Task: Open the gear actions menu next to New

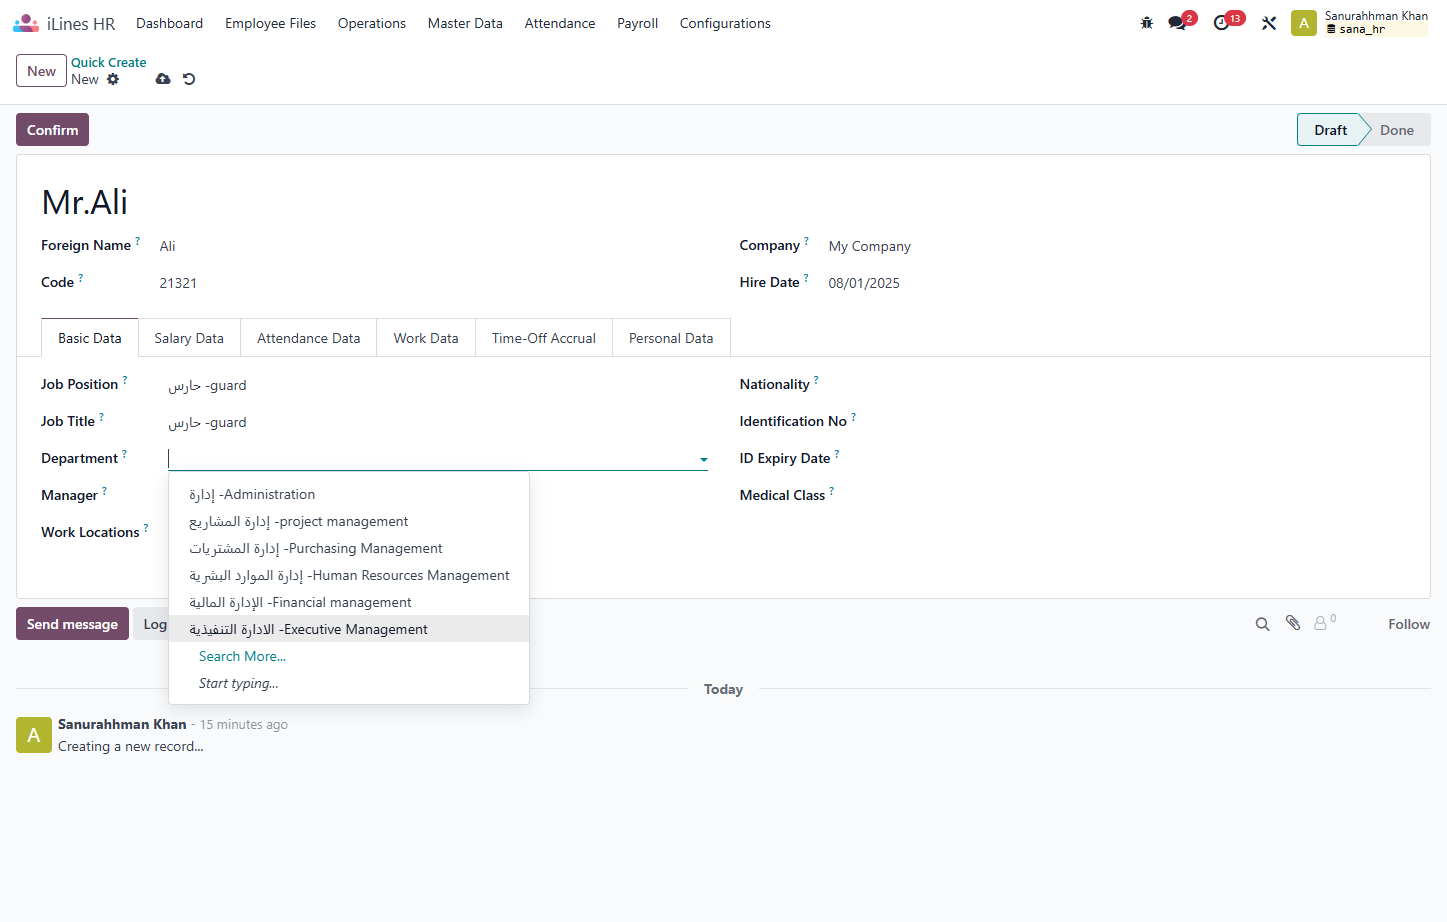Action: pos(113,79)
